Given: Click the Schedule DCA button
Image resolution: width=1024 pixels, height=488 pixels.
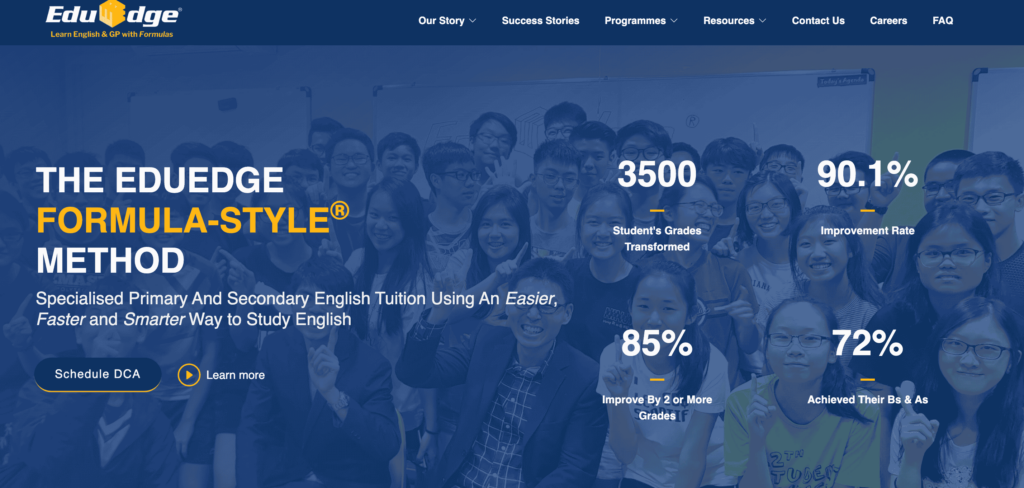Looking at the screenshot, I should point(98,374).
